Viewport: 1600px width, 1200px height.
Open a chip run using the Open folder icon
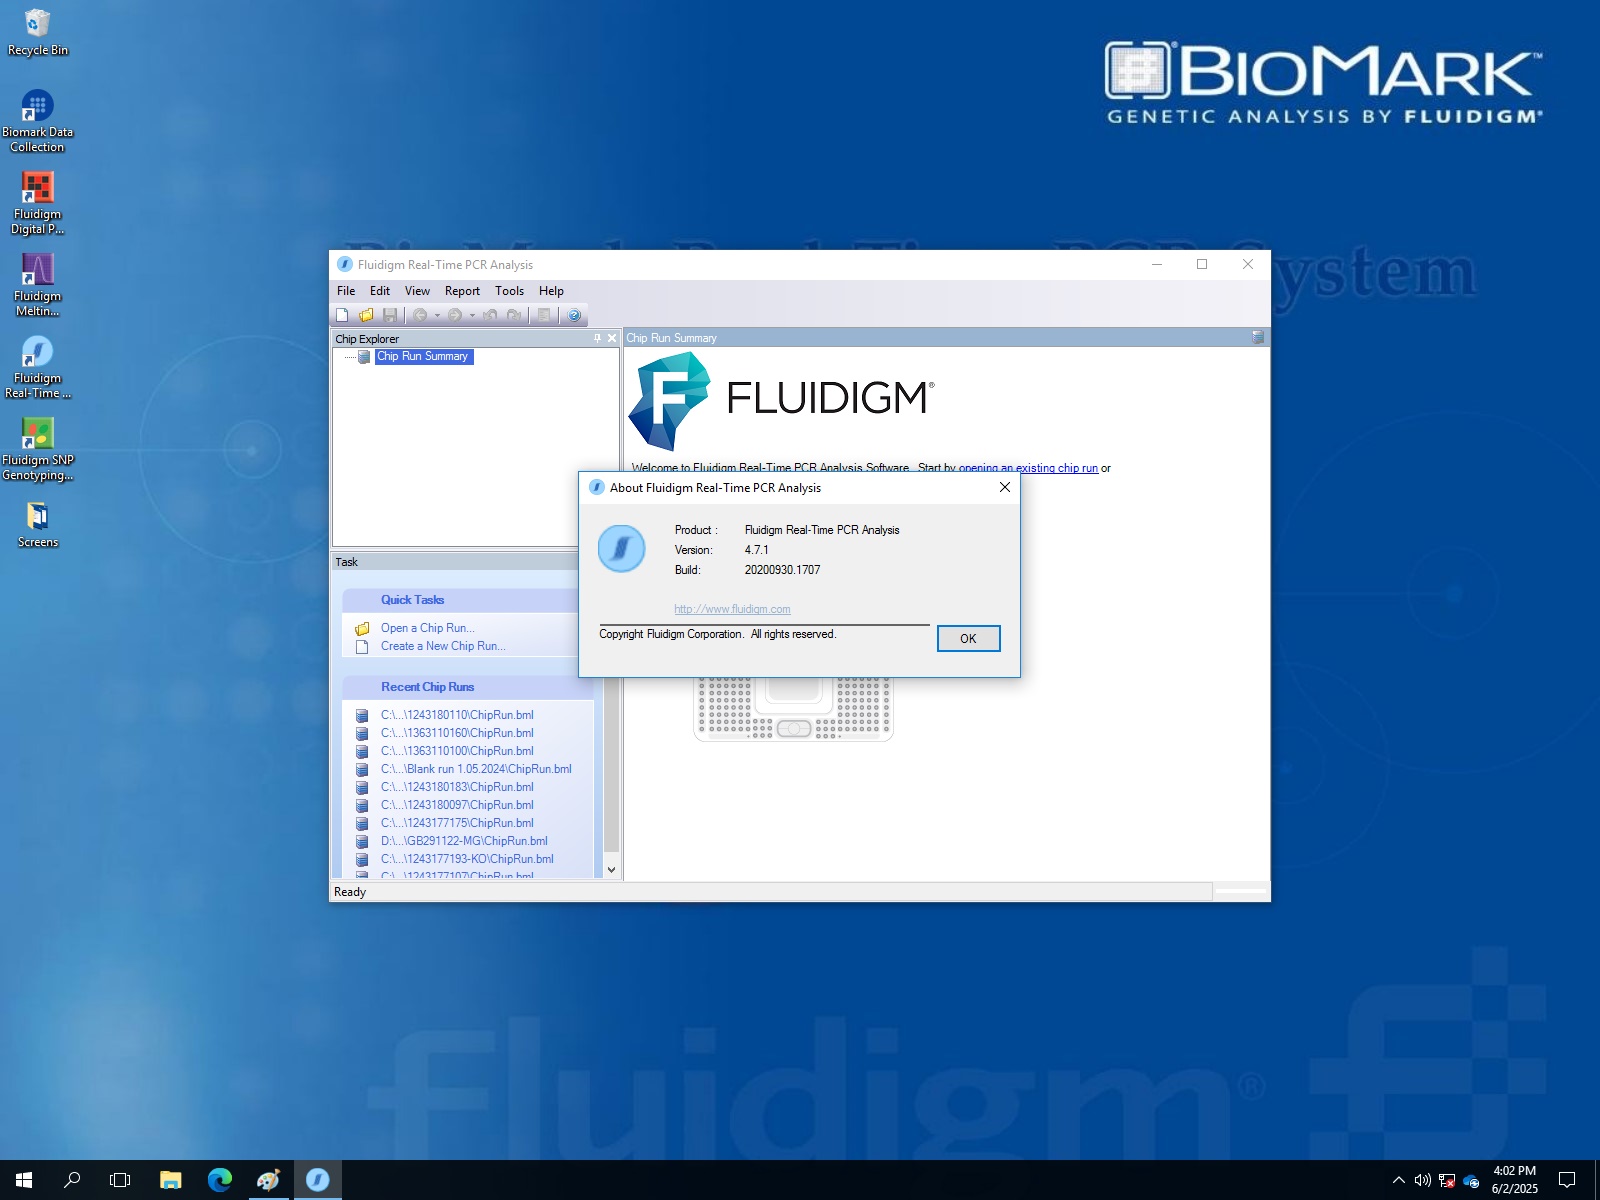(x=366, y=315)
